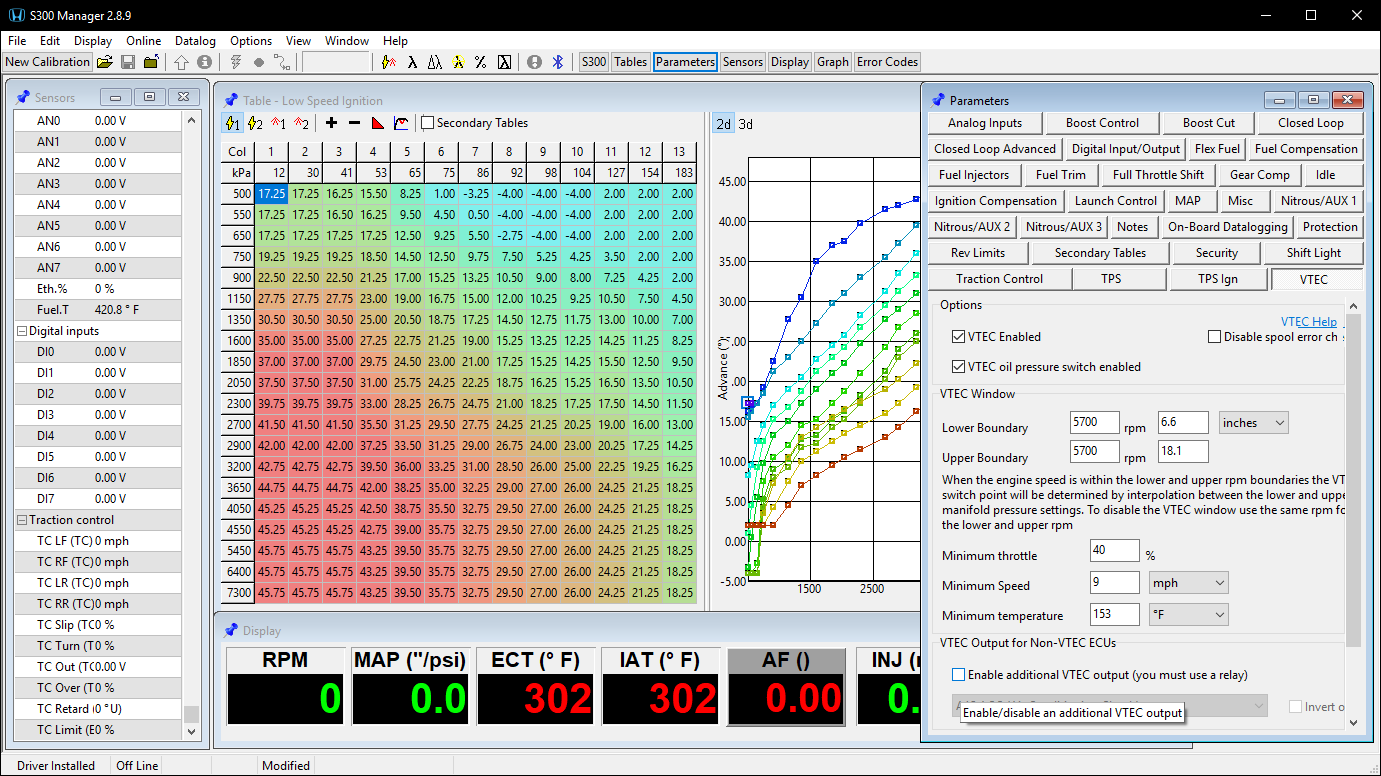This screenshot has width=1381, height=776.
Task: Click the open calibration folder icon
Action: pyautogui.click(x=104, y=62)
